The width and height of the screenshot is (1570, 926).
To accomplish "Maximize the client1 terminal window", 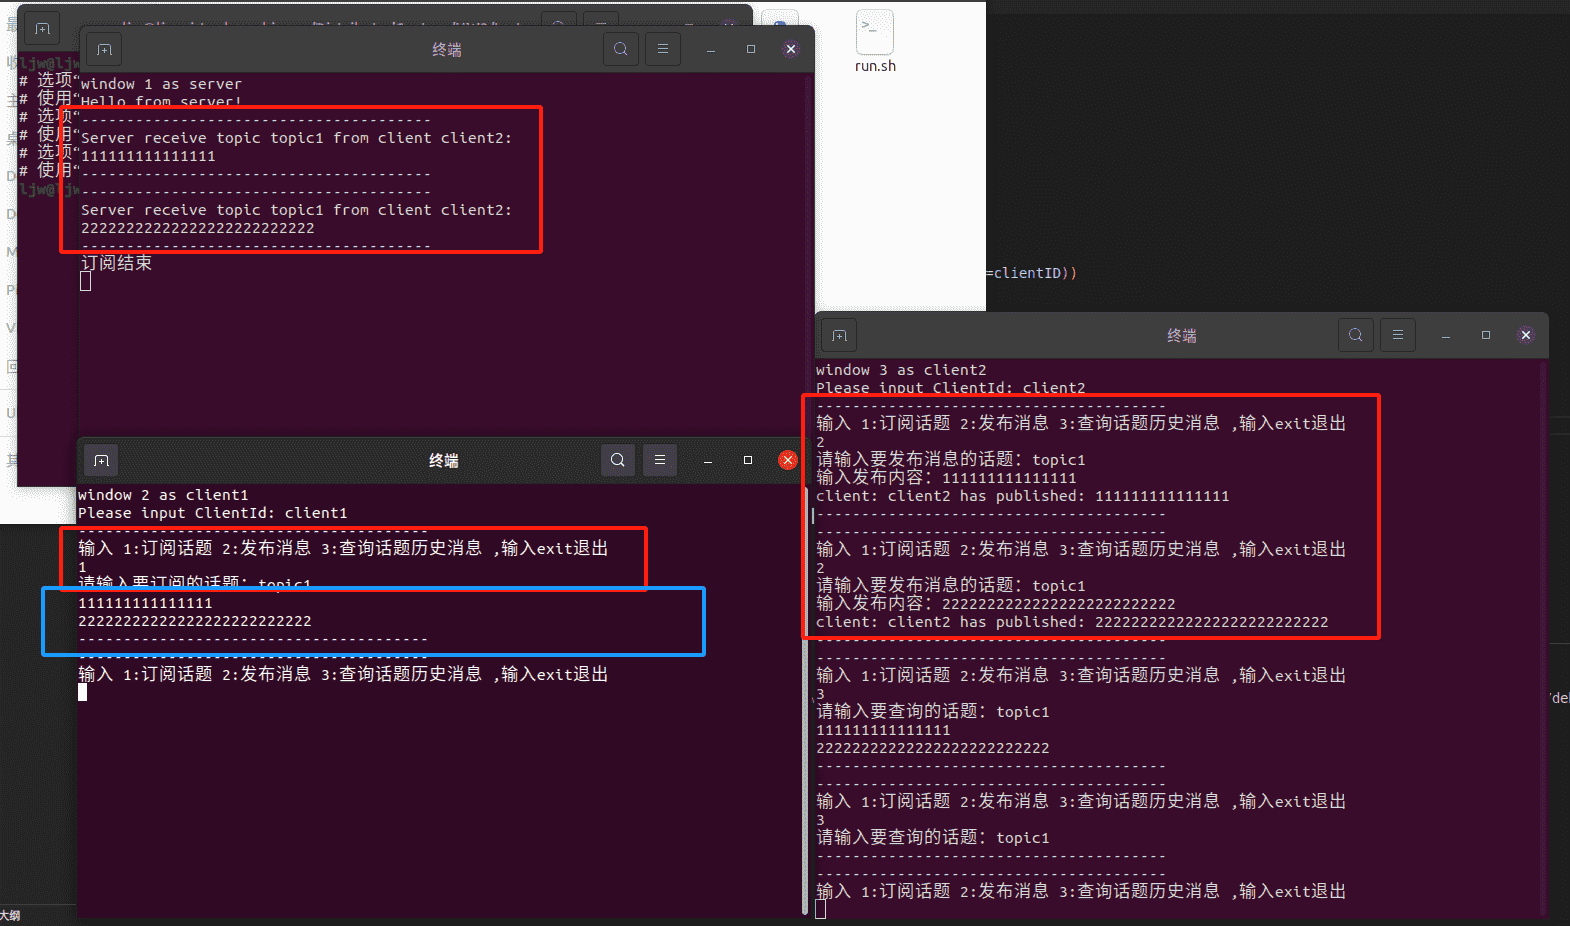I will click(748, 460).
